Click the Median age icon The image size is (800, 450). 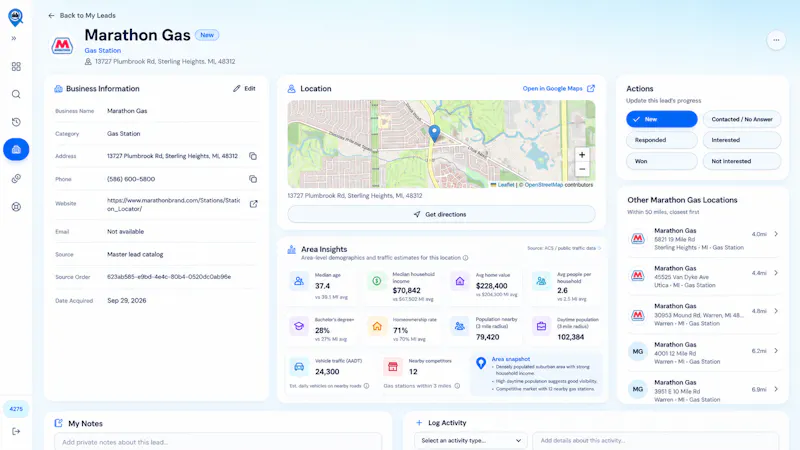(x=299, y=281)
